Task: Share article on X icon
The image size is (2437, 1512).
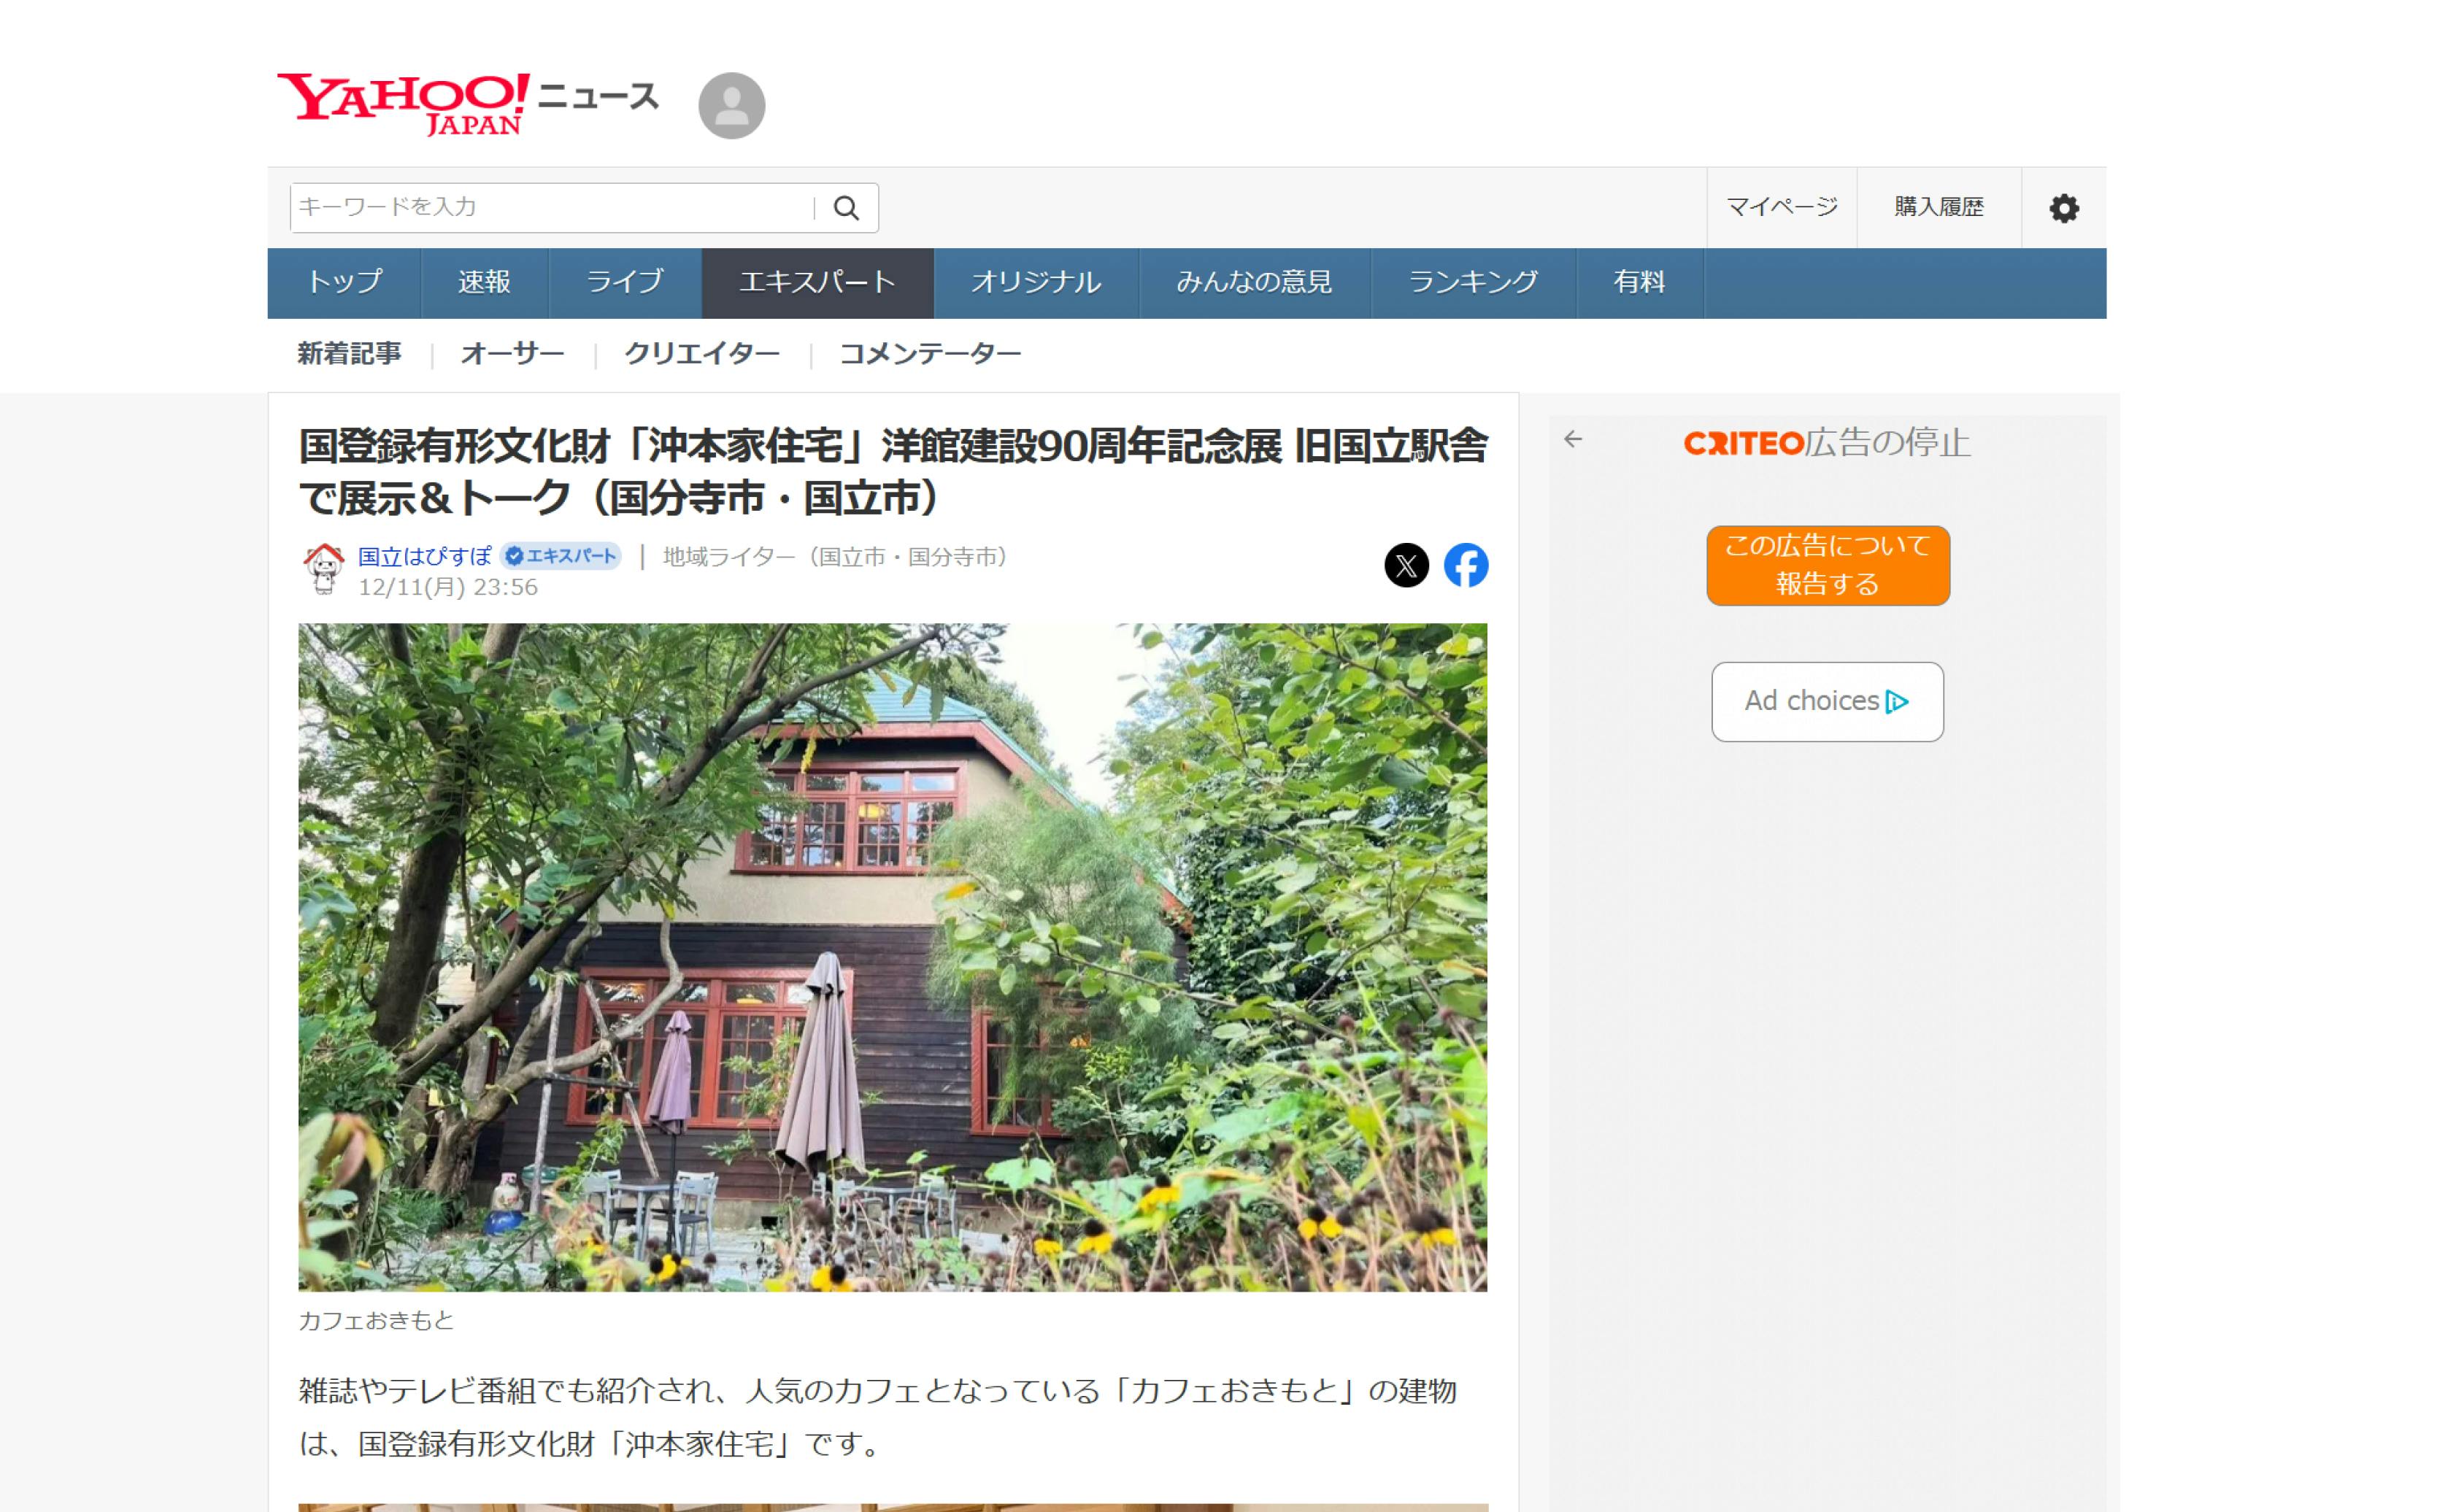Action: pos(1406,565)
